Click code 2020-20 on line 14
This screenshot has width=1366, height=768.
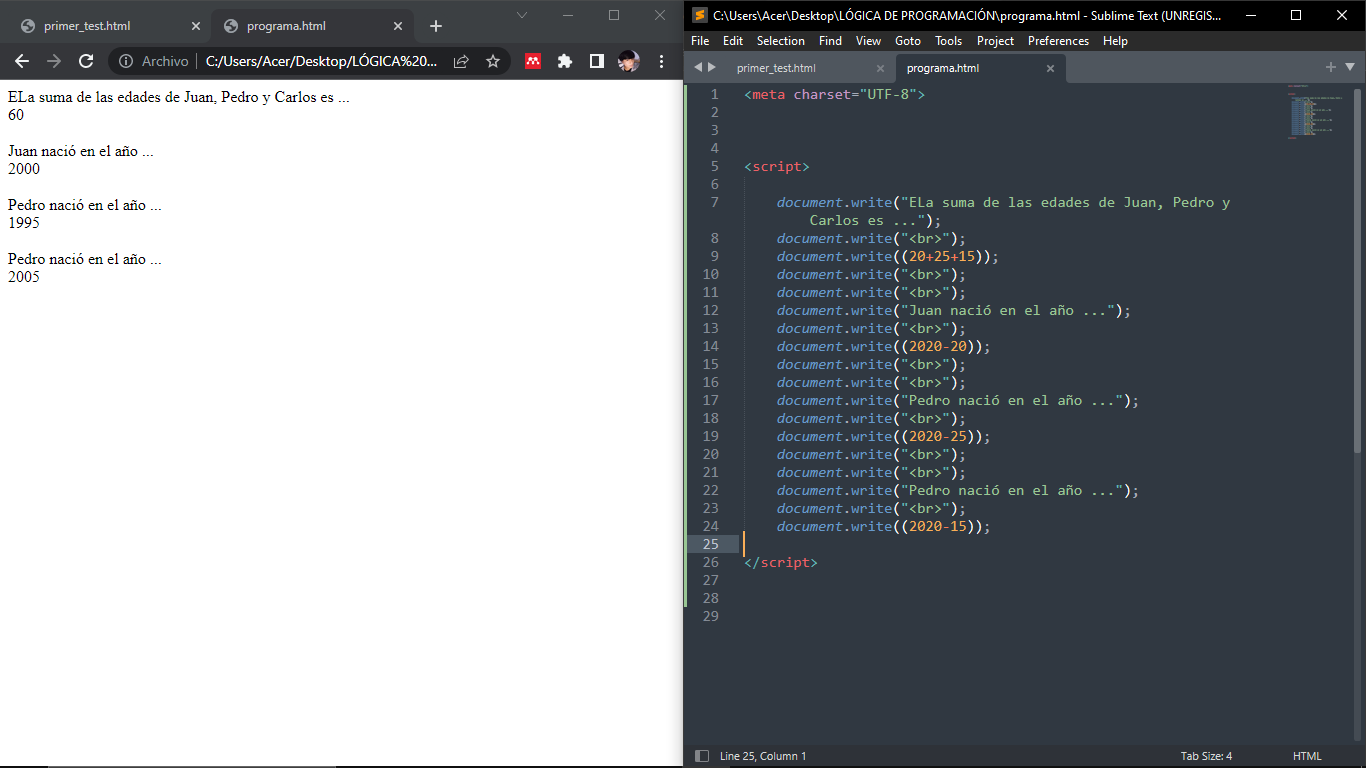click(x=938, y=346)
